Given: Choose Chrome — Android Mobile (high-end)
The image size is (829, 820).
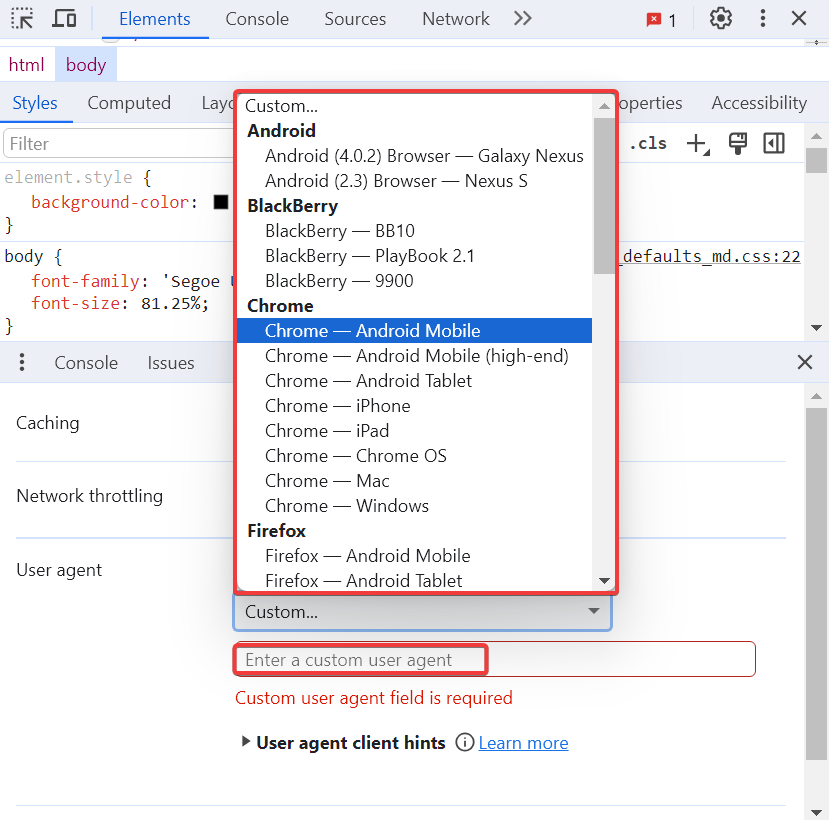Looking at the screenshot, I should [x=414, y=356].
